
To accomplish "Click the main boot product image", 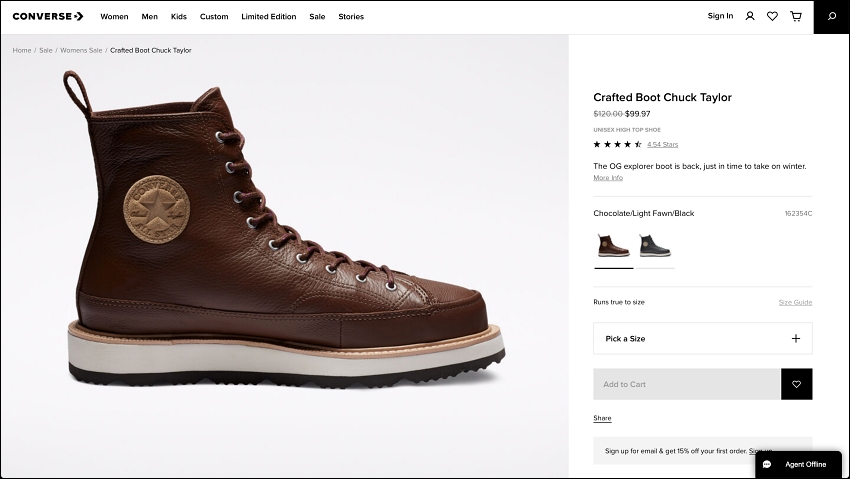I will pyautogui.click(x=285, y=230).
